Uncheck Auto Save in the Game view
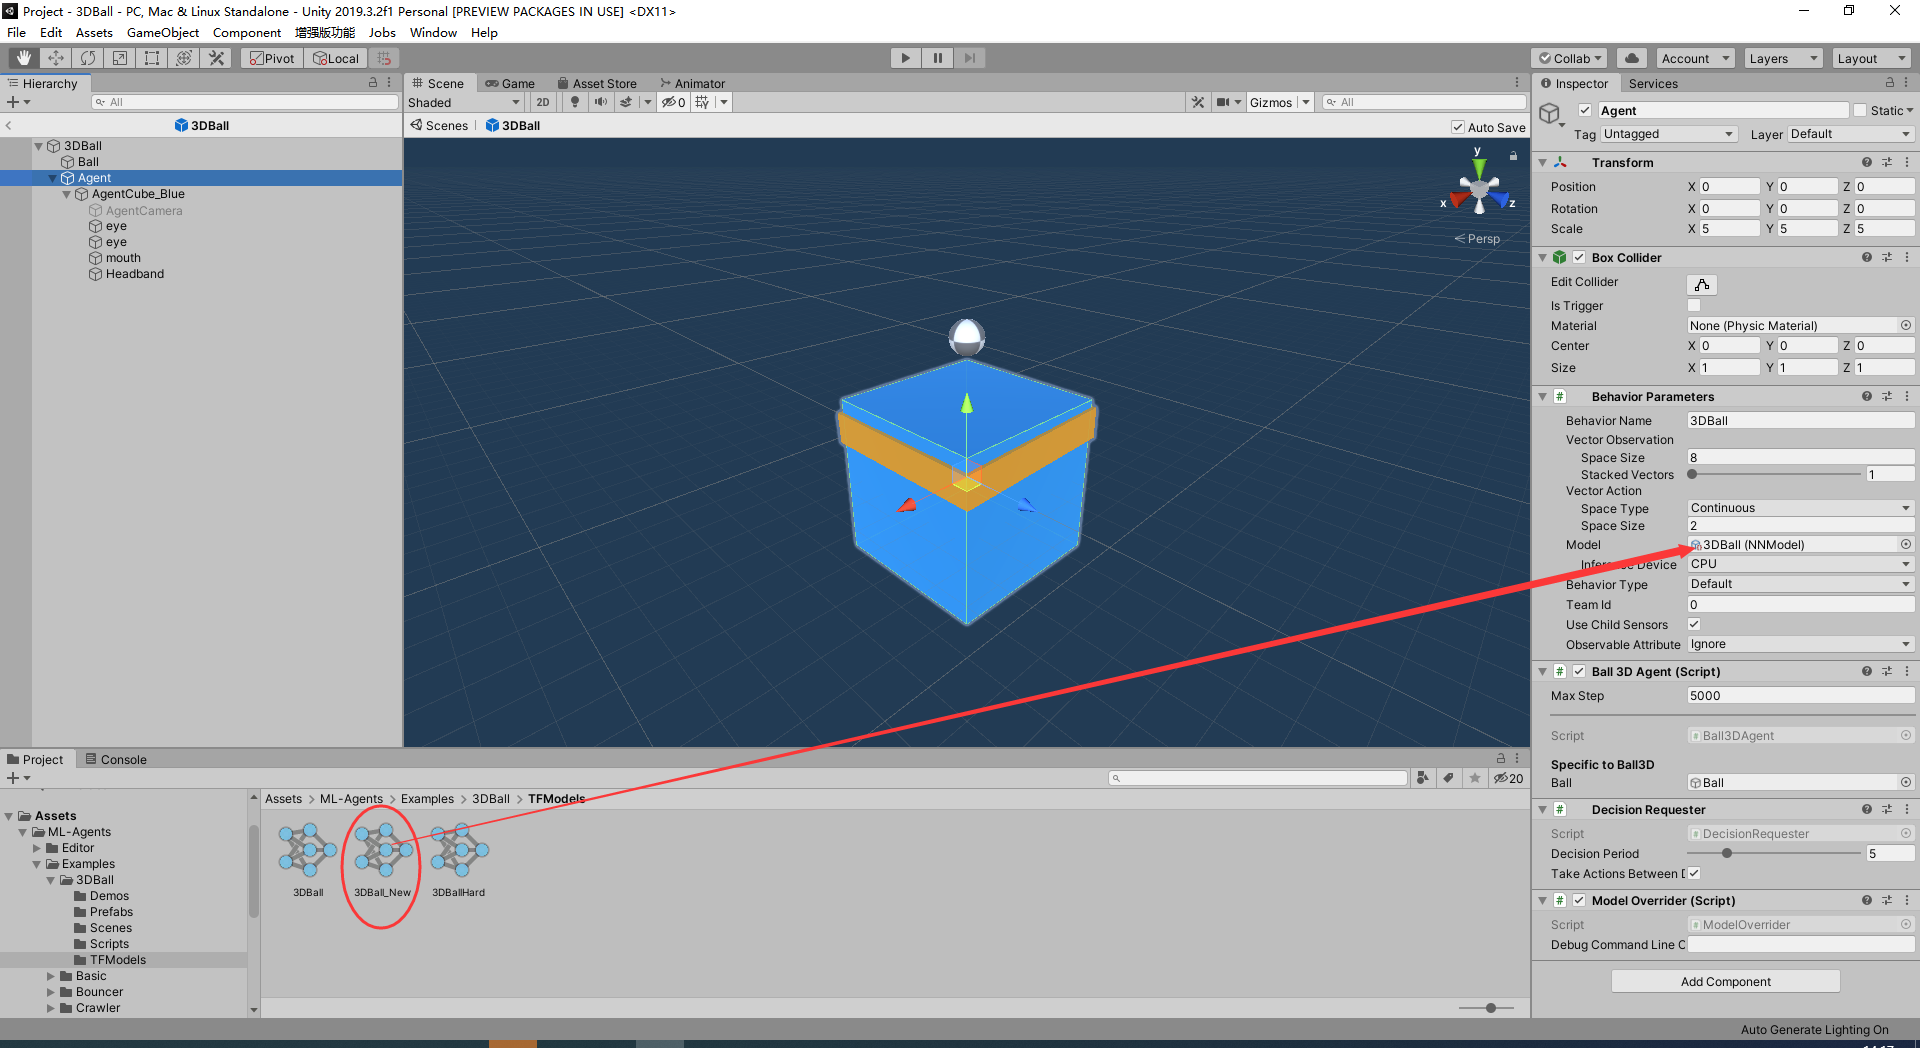Screen dimensions: 1920x1048 1458,127
